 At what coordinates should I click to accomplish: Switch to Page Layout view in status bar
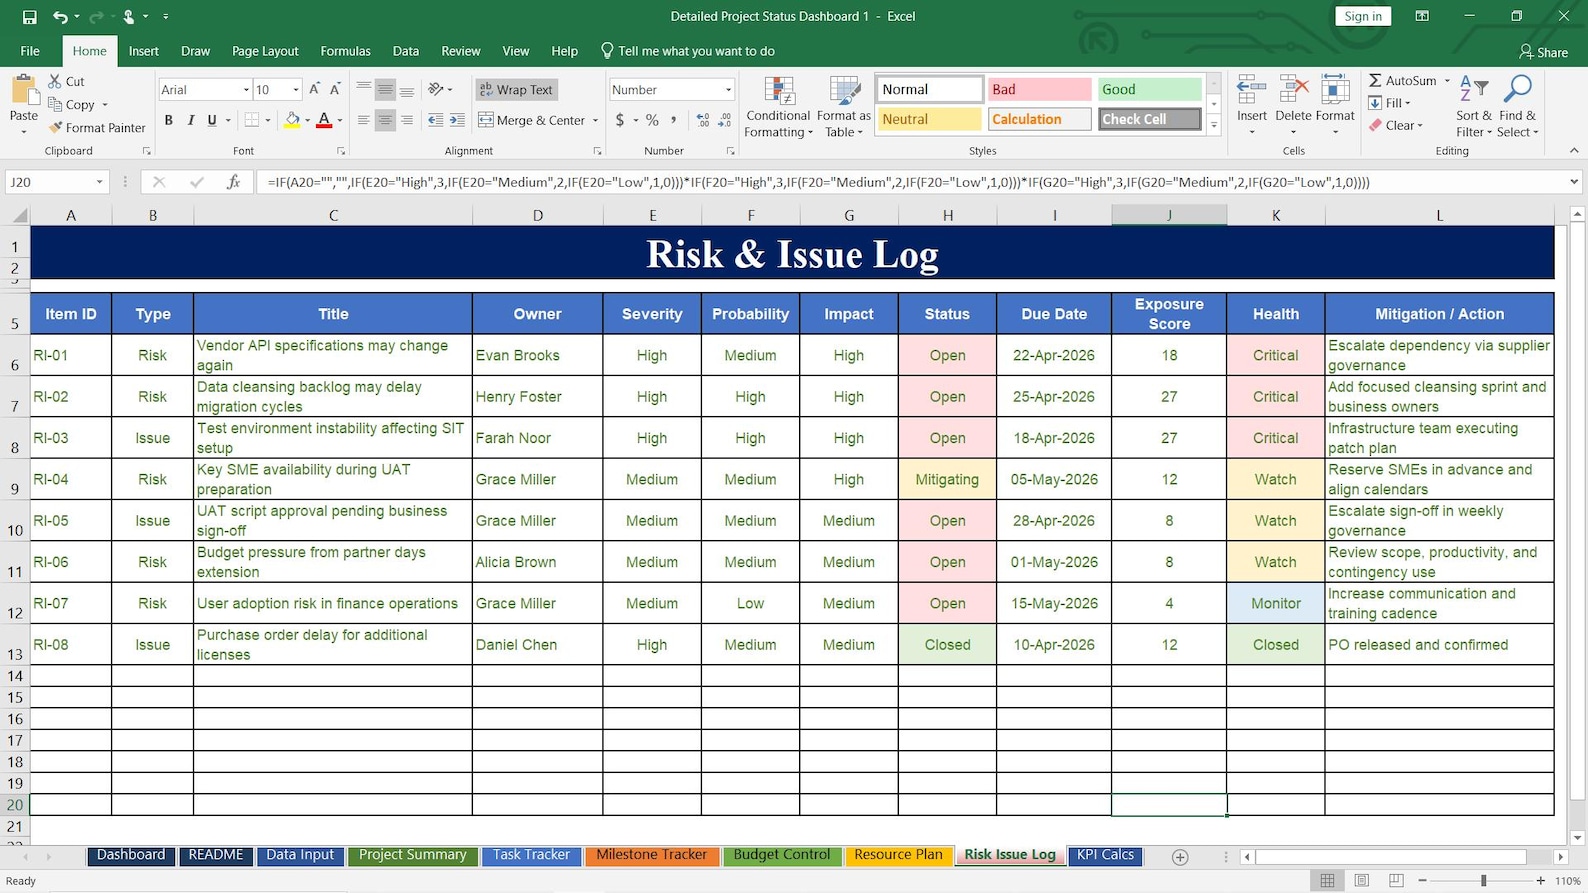[x=1362, y=881]
